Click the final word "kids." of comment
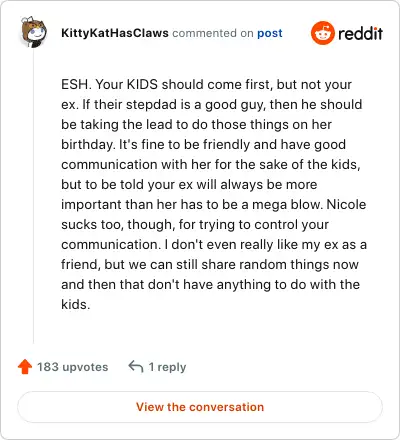The width and height of the screenshot is (400, 440). (x=76, y=304)
